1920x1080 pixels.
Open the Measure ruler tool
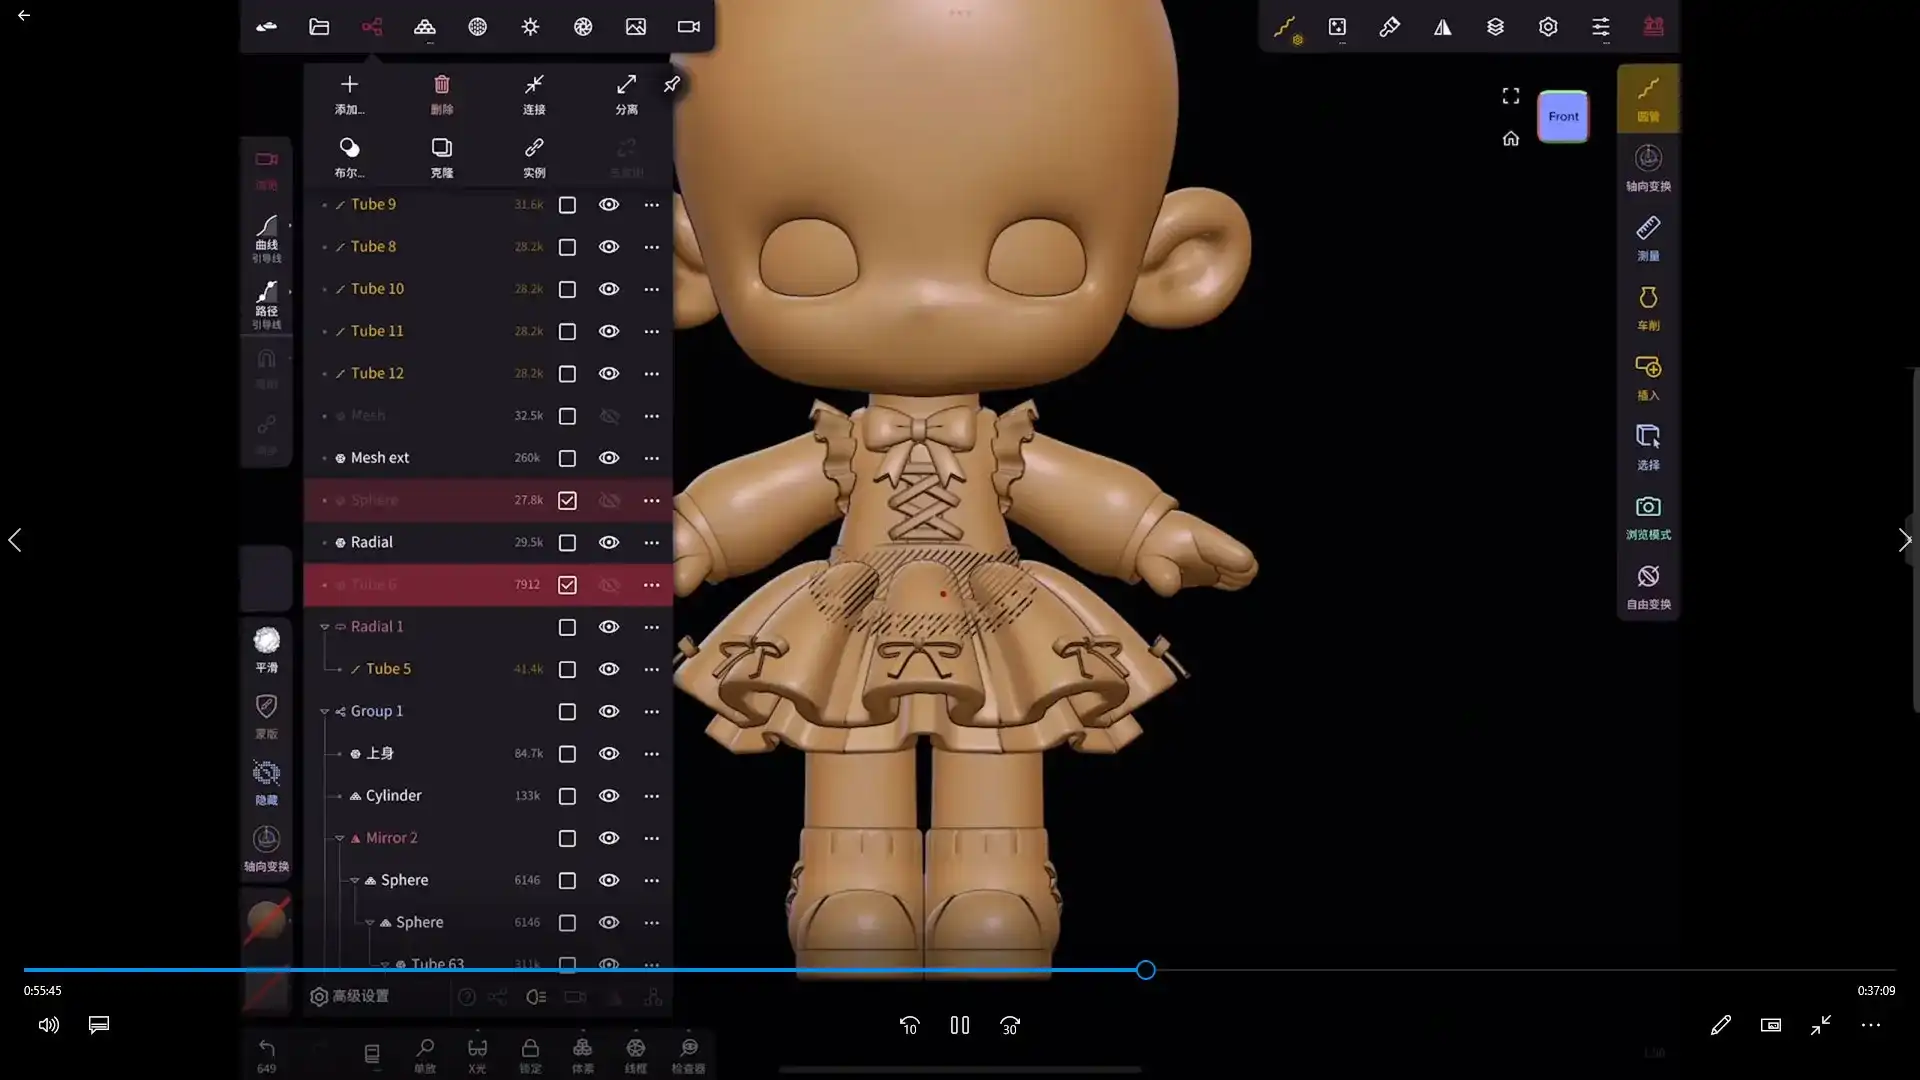(x=1647, y=237)
